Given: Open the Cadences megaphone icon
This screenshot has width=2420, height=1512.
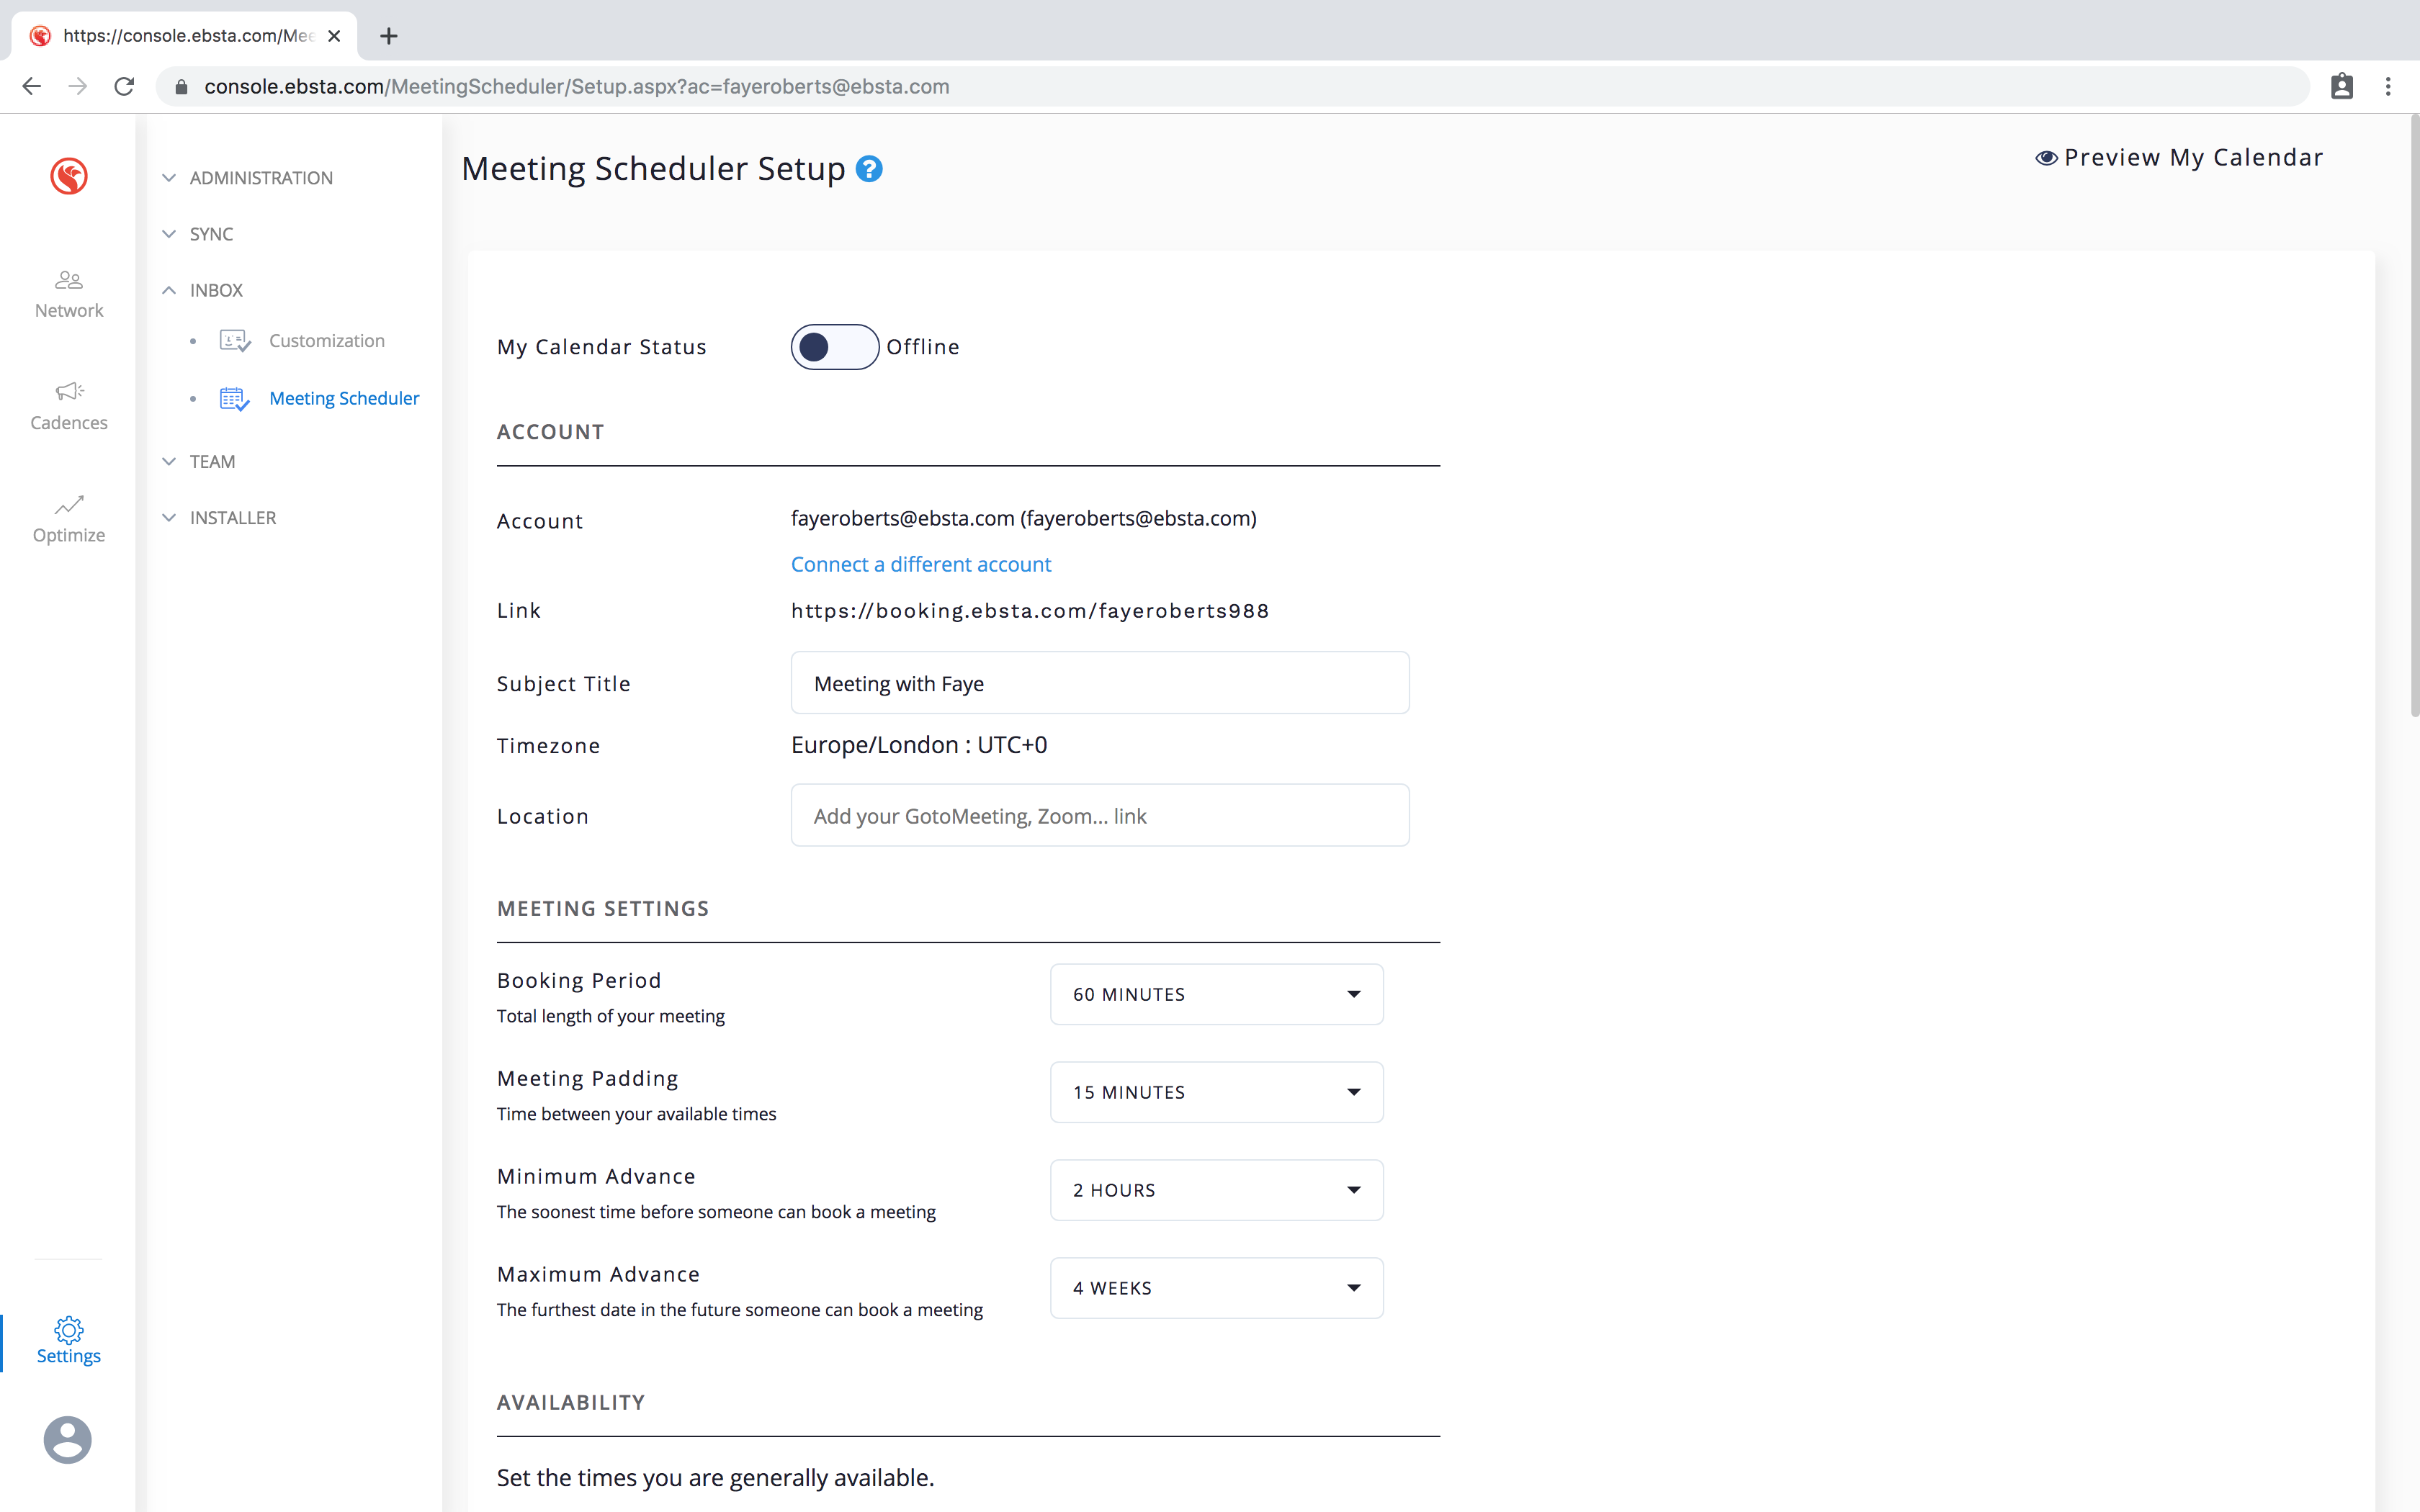Looking at the screenshot, I should [x=69, y=391].
